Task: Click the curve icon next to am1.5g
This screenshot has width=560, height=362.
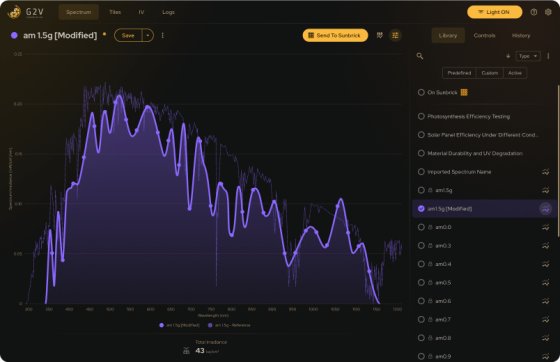Action: 545,190
